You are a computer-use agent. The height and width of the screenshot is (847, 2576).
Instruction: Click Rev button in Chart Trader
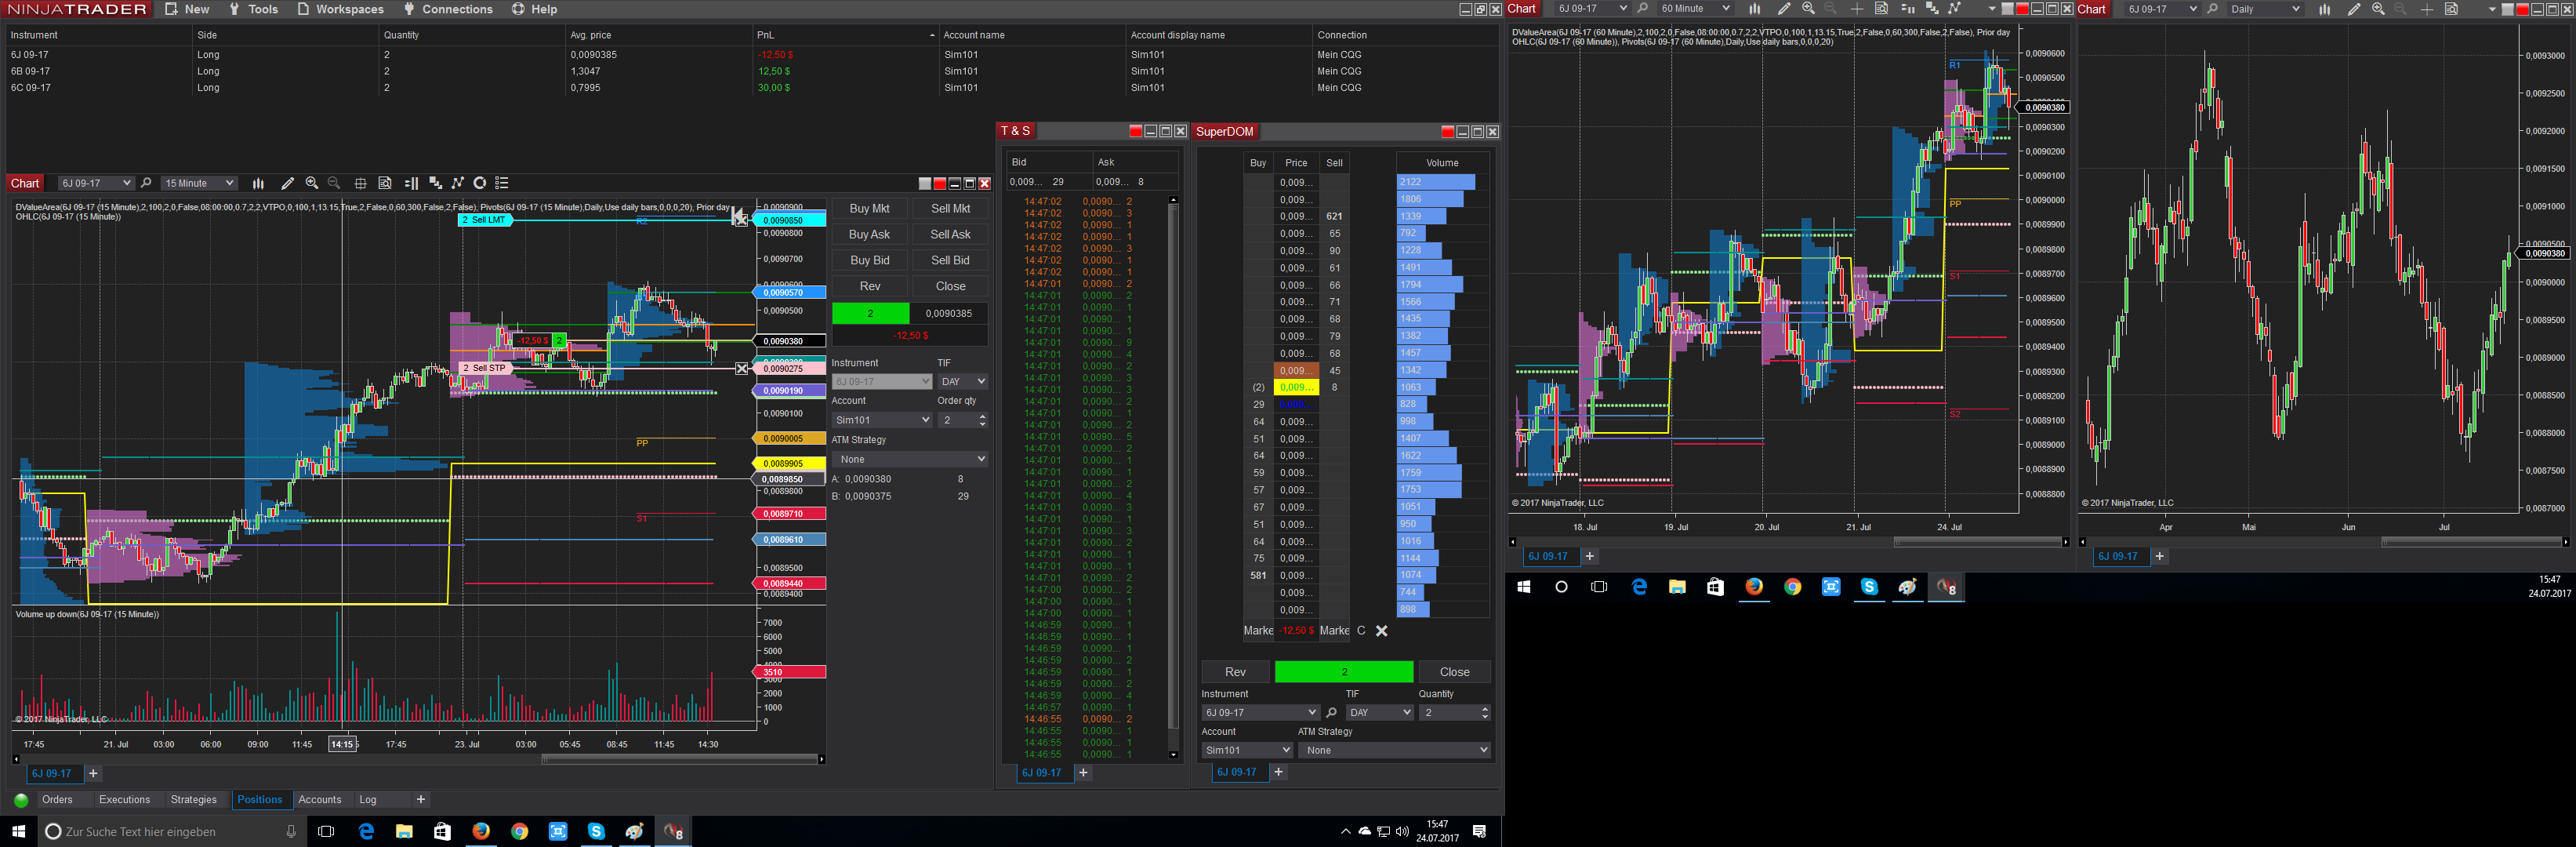point(870,287)
